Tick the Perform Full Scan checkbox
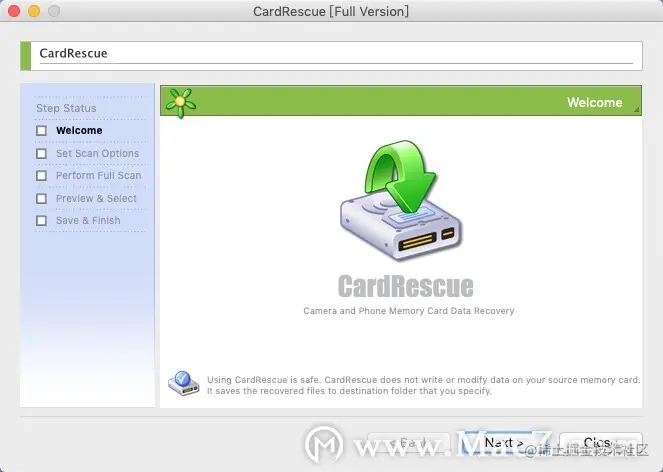 pyautogui.click(x=41, y=176)
